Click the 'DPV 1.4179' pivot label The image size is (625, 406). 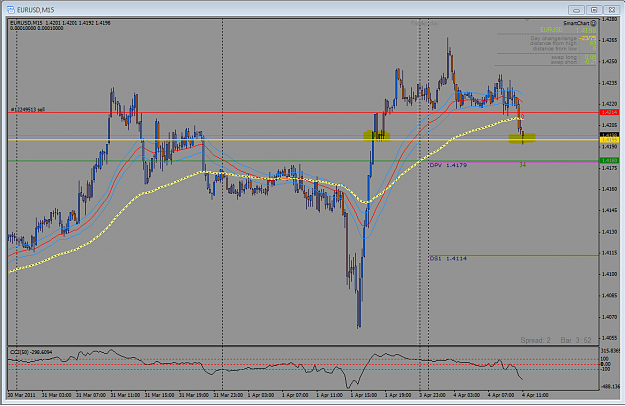point(448,165)
